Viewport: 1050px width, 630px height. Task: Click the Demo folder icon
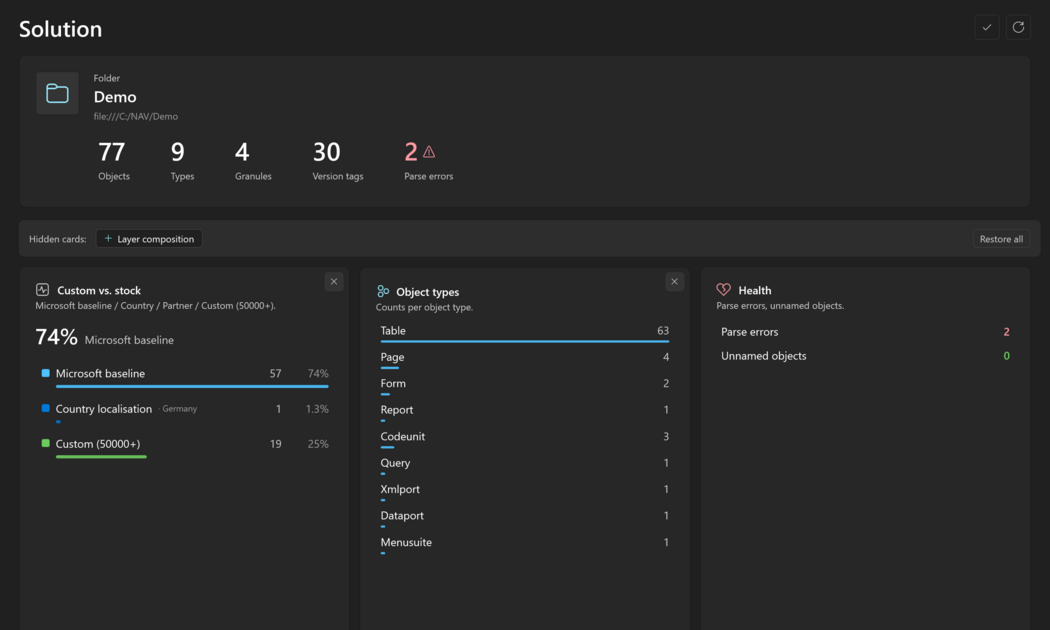coord(58,93)
